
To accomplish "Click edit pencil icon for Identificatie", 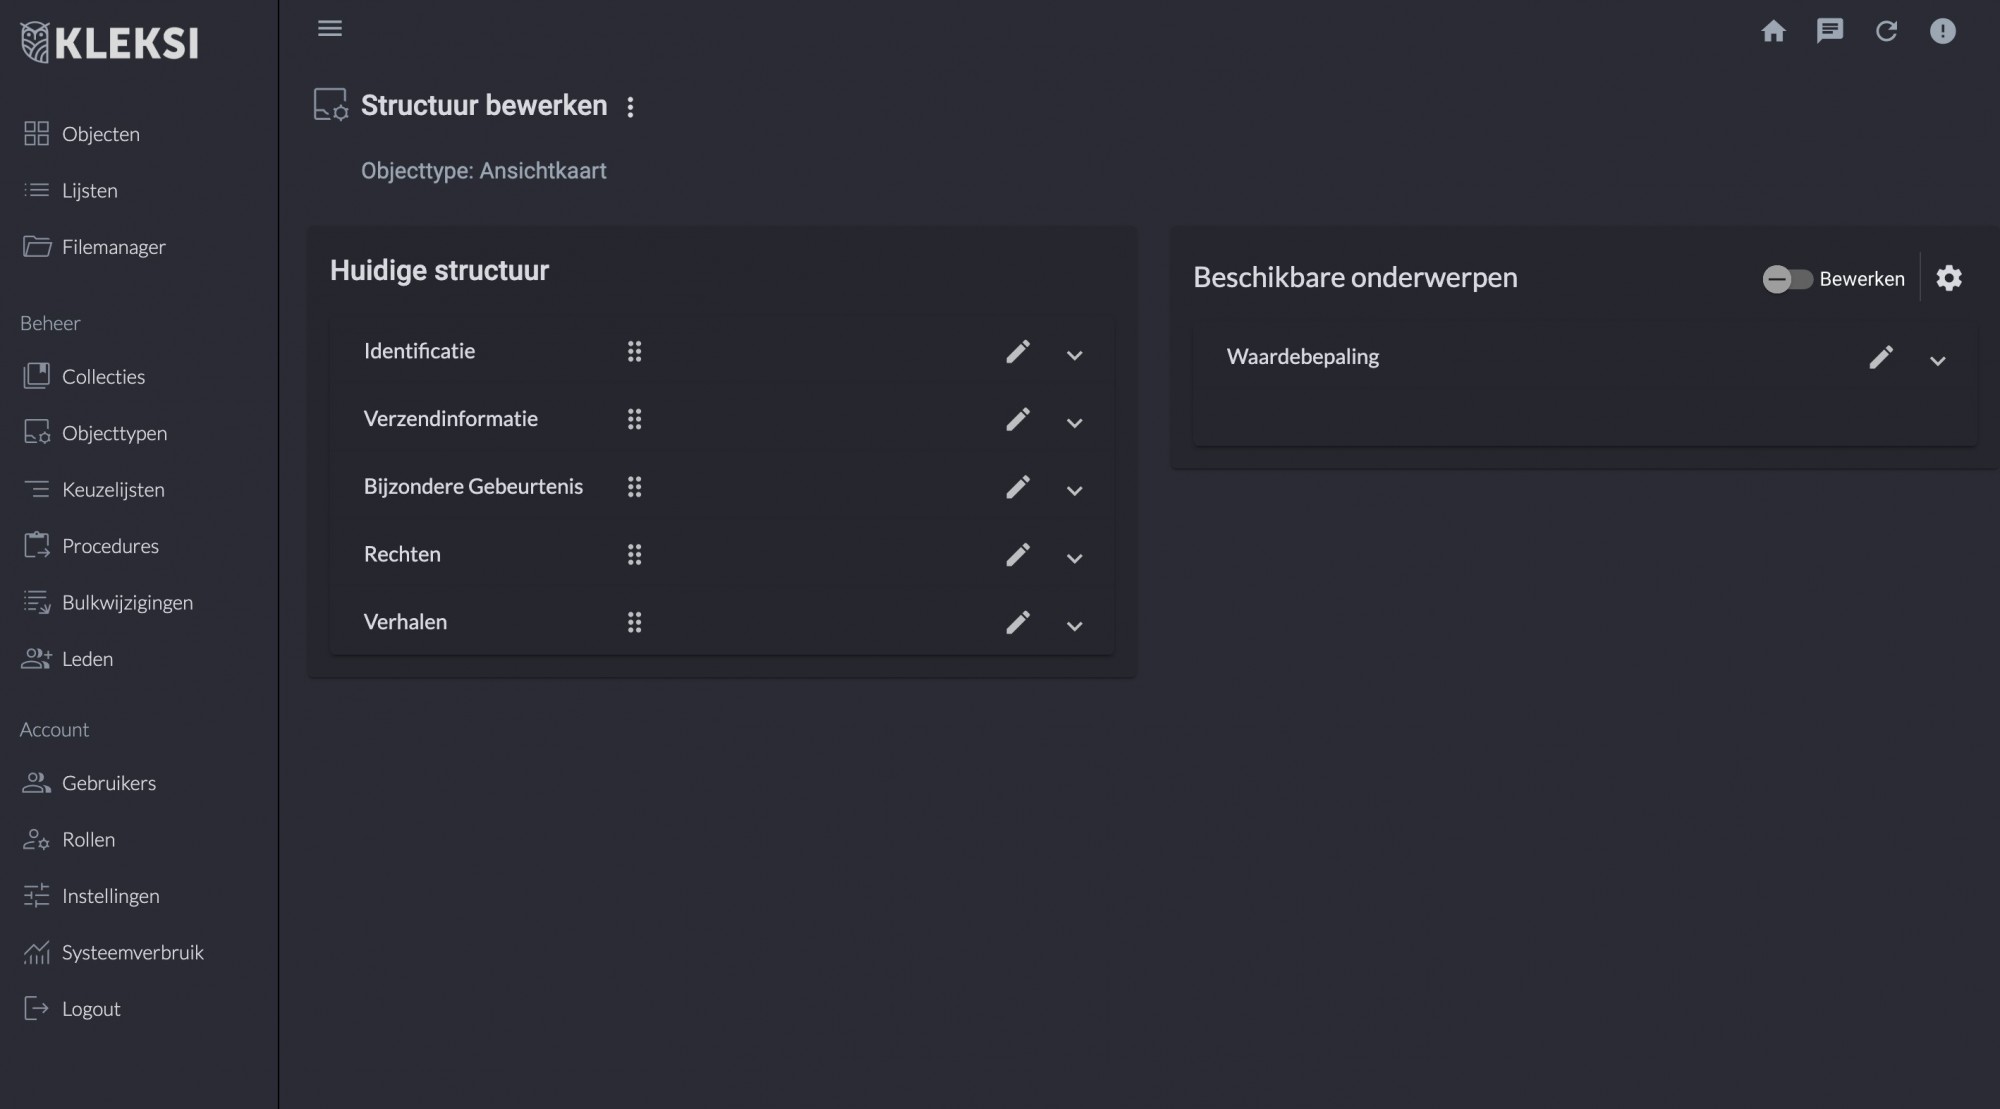I will [1017, 352].
